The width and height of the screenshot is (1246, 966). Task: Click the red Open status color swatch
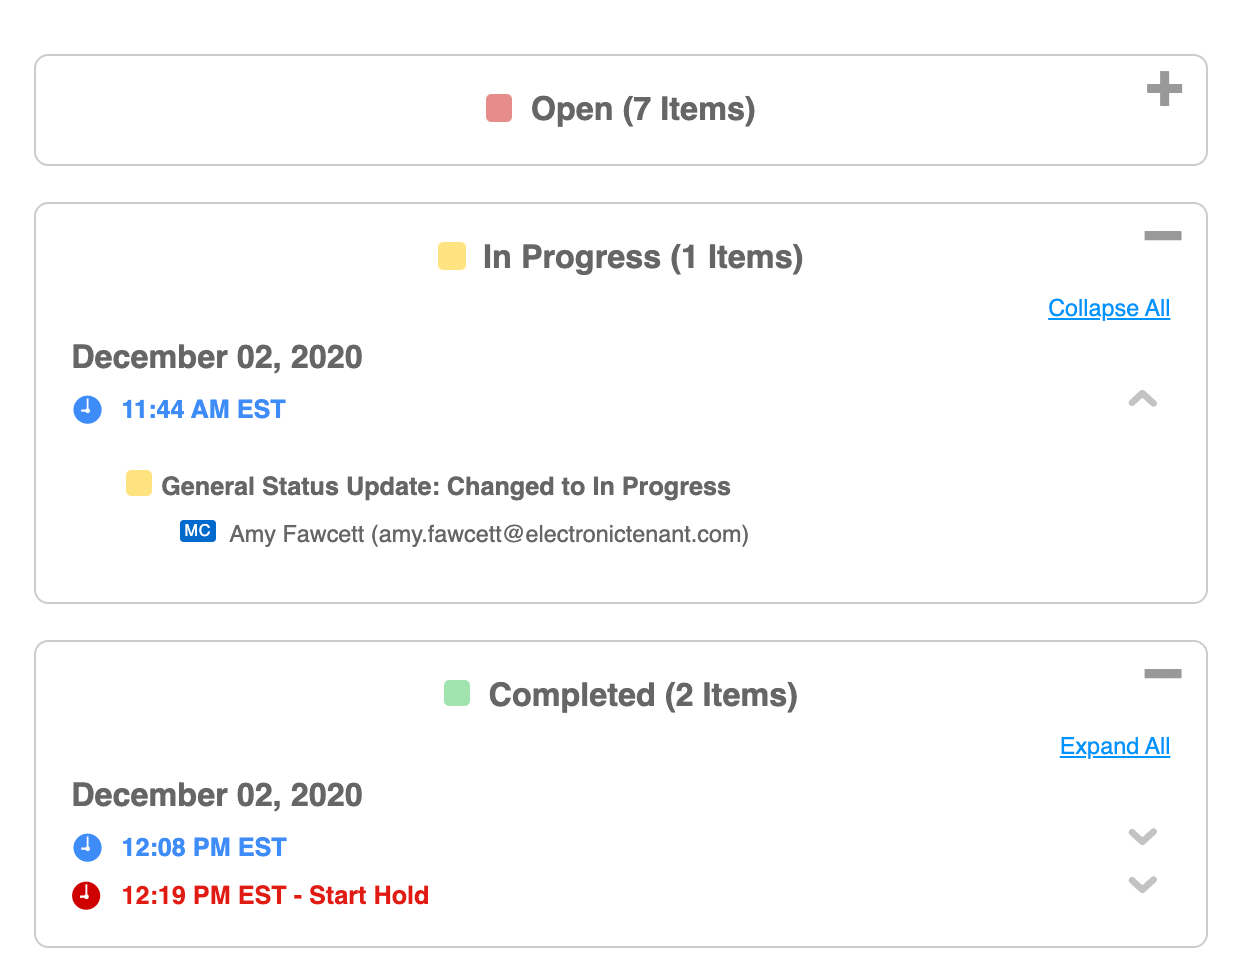pos(499,108)
